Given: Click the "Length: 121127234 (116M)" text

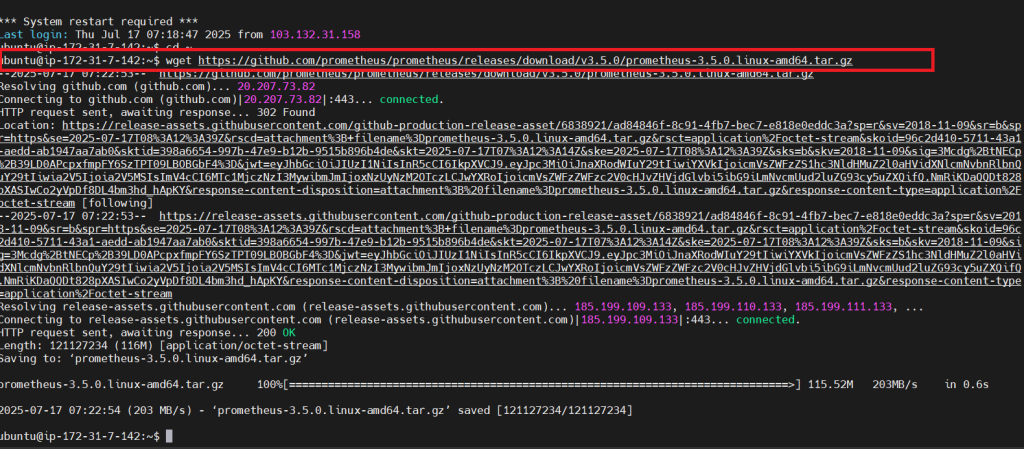Looking at the screenshot, I should (x=77, y=345).
